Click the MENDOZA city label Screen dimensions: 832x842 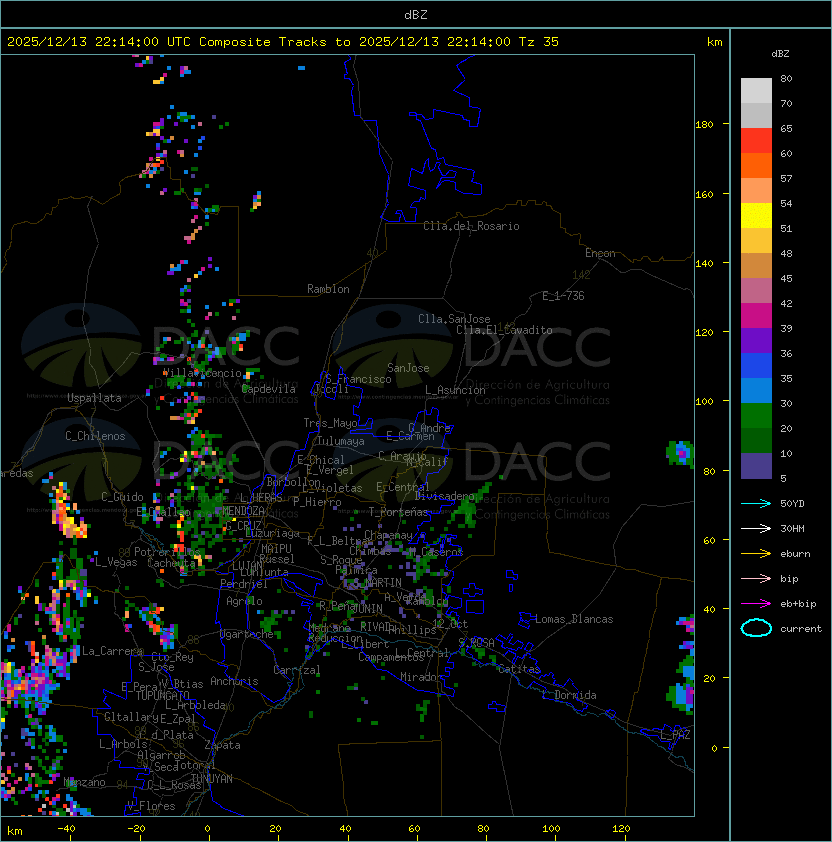(243, 510)
